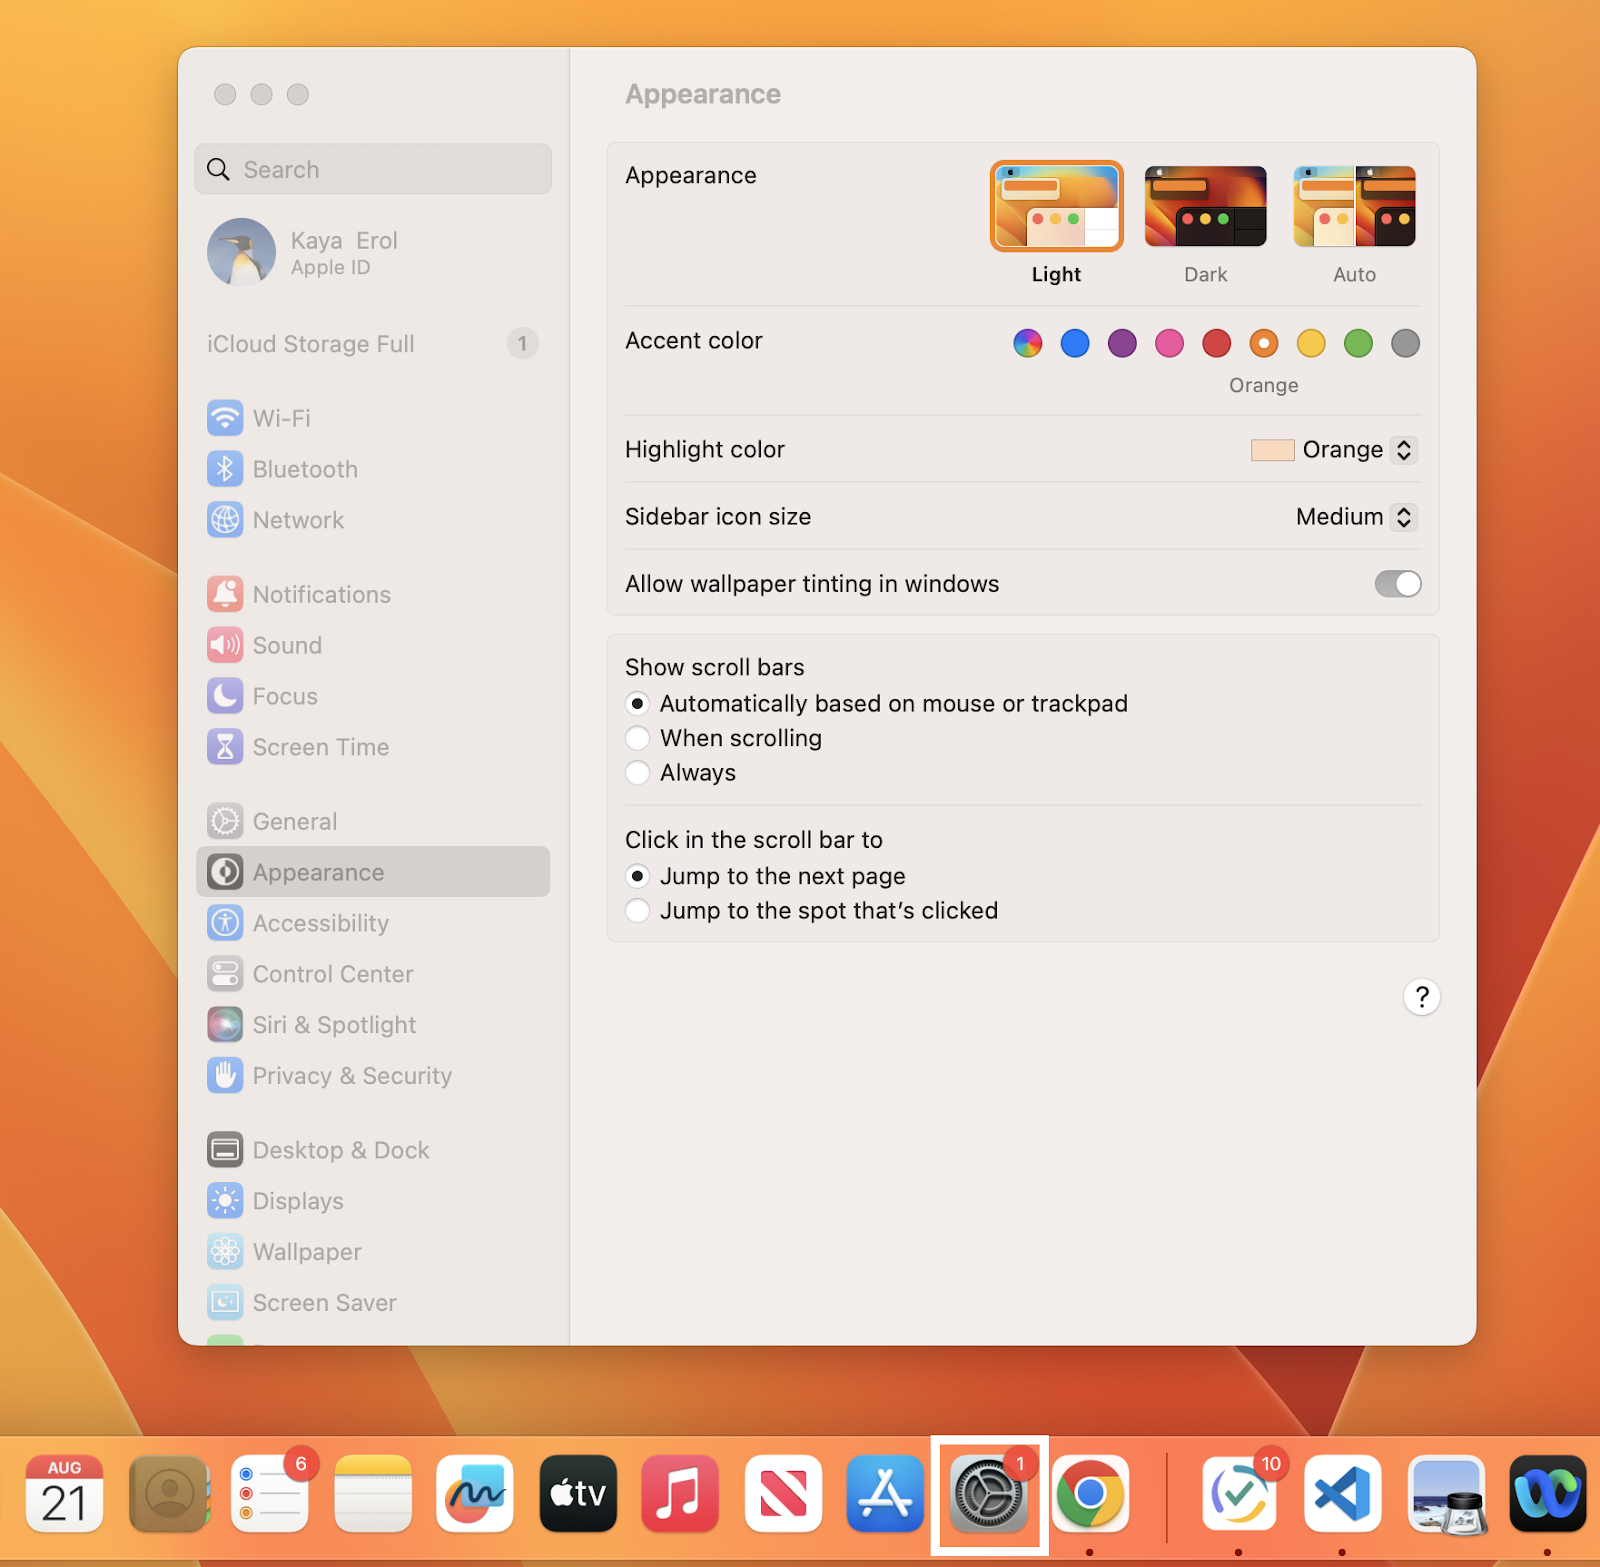The height and width of the screenshot is (1567, 1600).
Task: Open Freeform from the Dock
Action: [475, 1494]
